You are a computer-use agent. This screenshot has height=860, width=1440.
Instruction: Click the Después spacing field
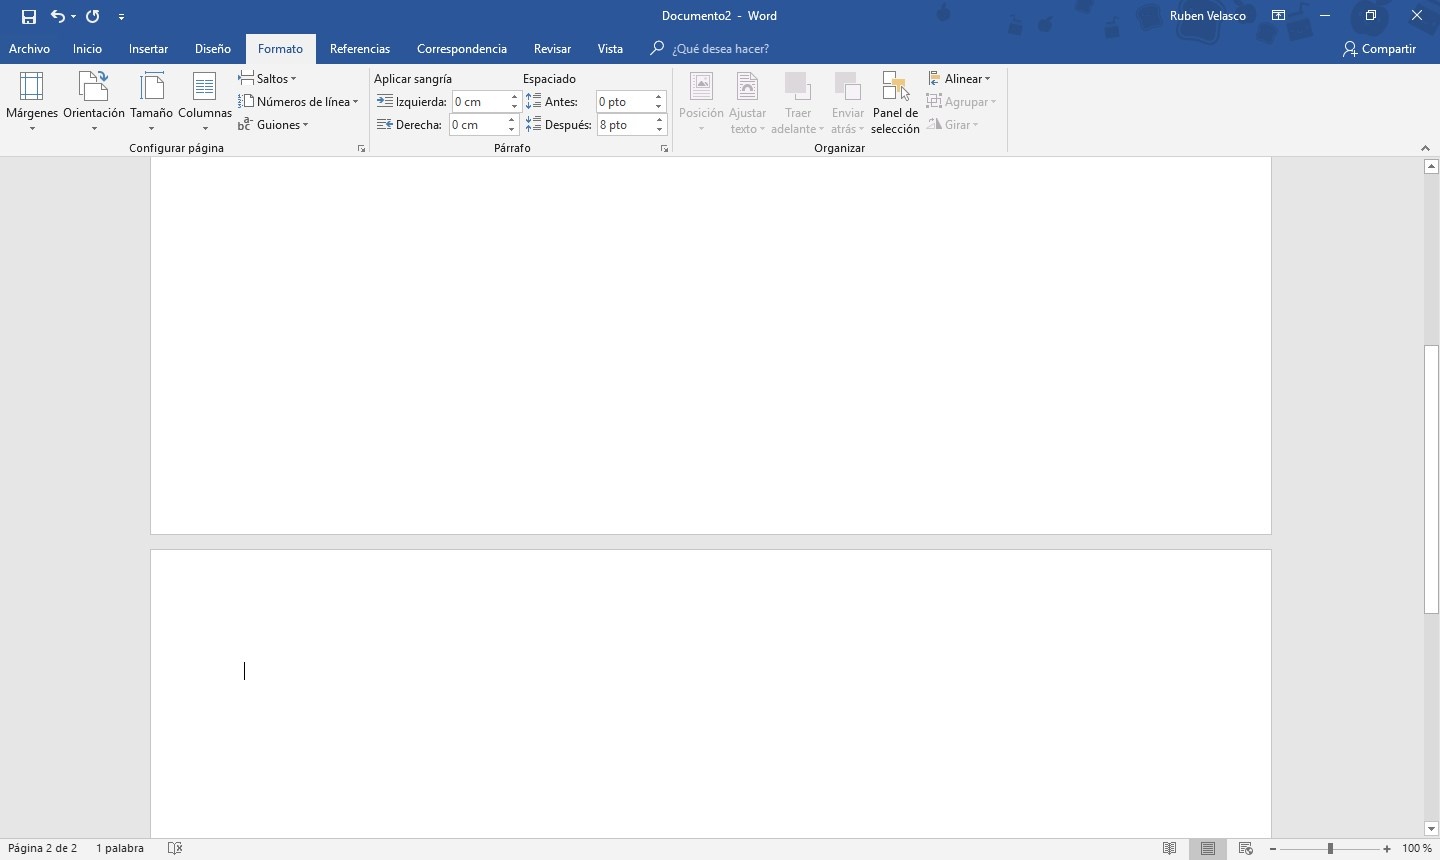625,124
